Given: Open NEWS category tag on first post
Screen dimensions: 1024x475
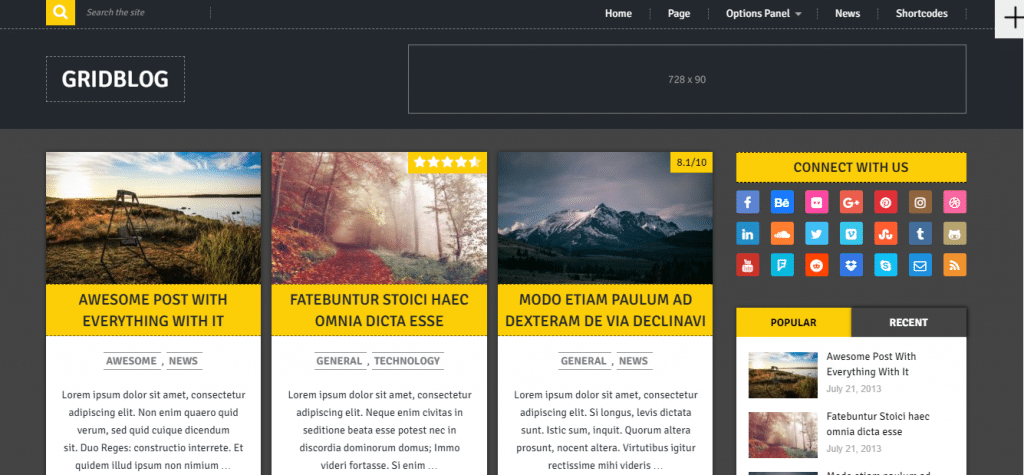Looking at the screenshot, I should [183, 361].
